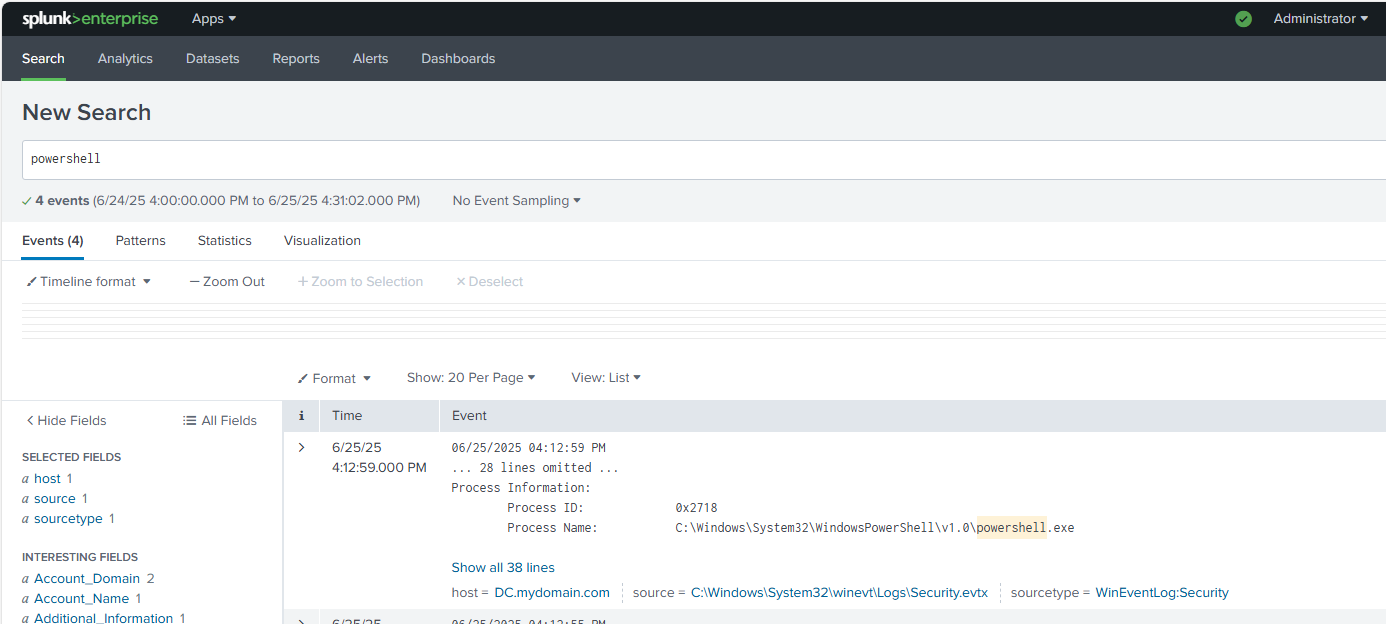Open the Alerts nav item

370,59
